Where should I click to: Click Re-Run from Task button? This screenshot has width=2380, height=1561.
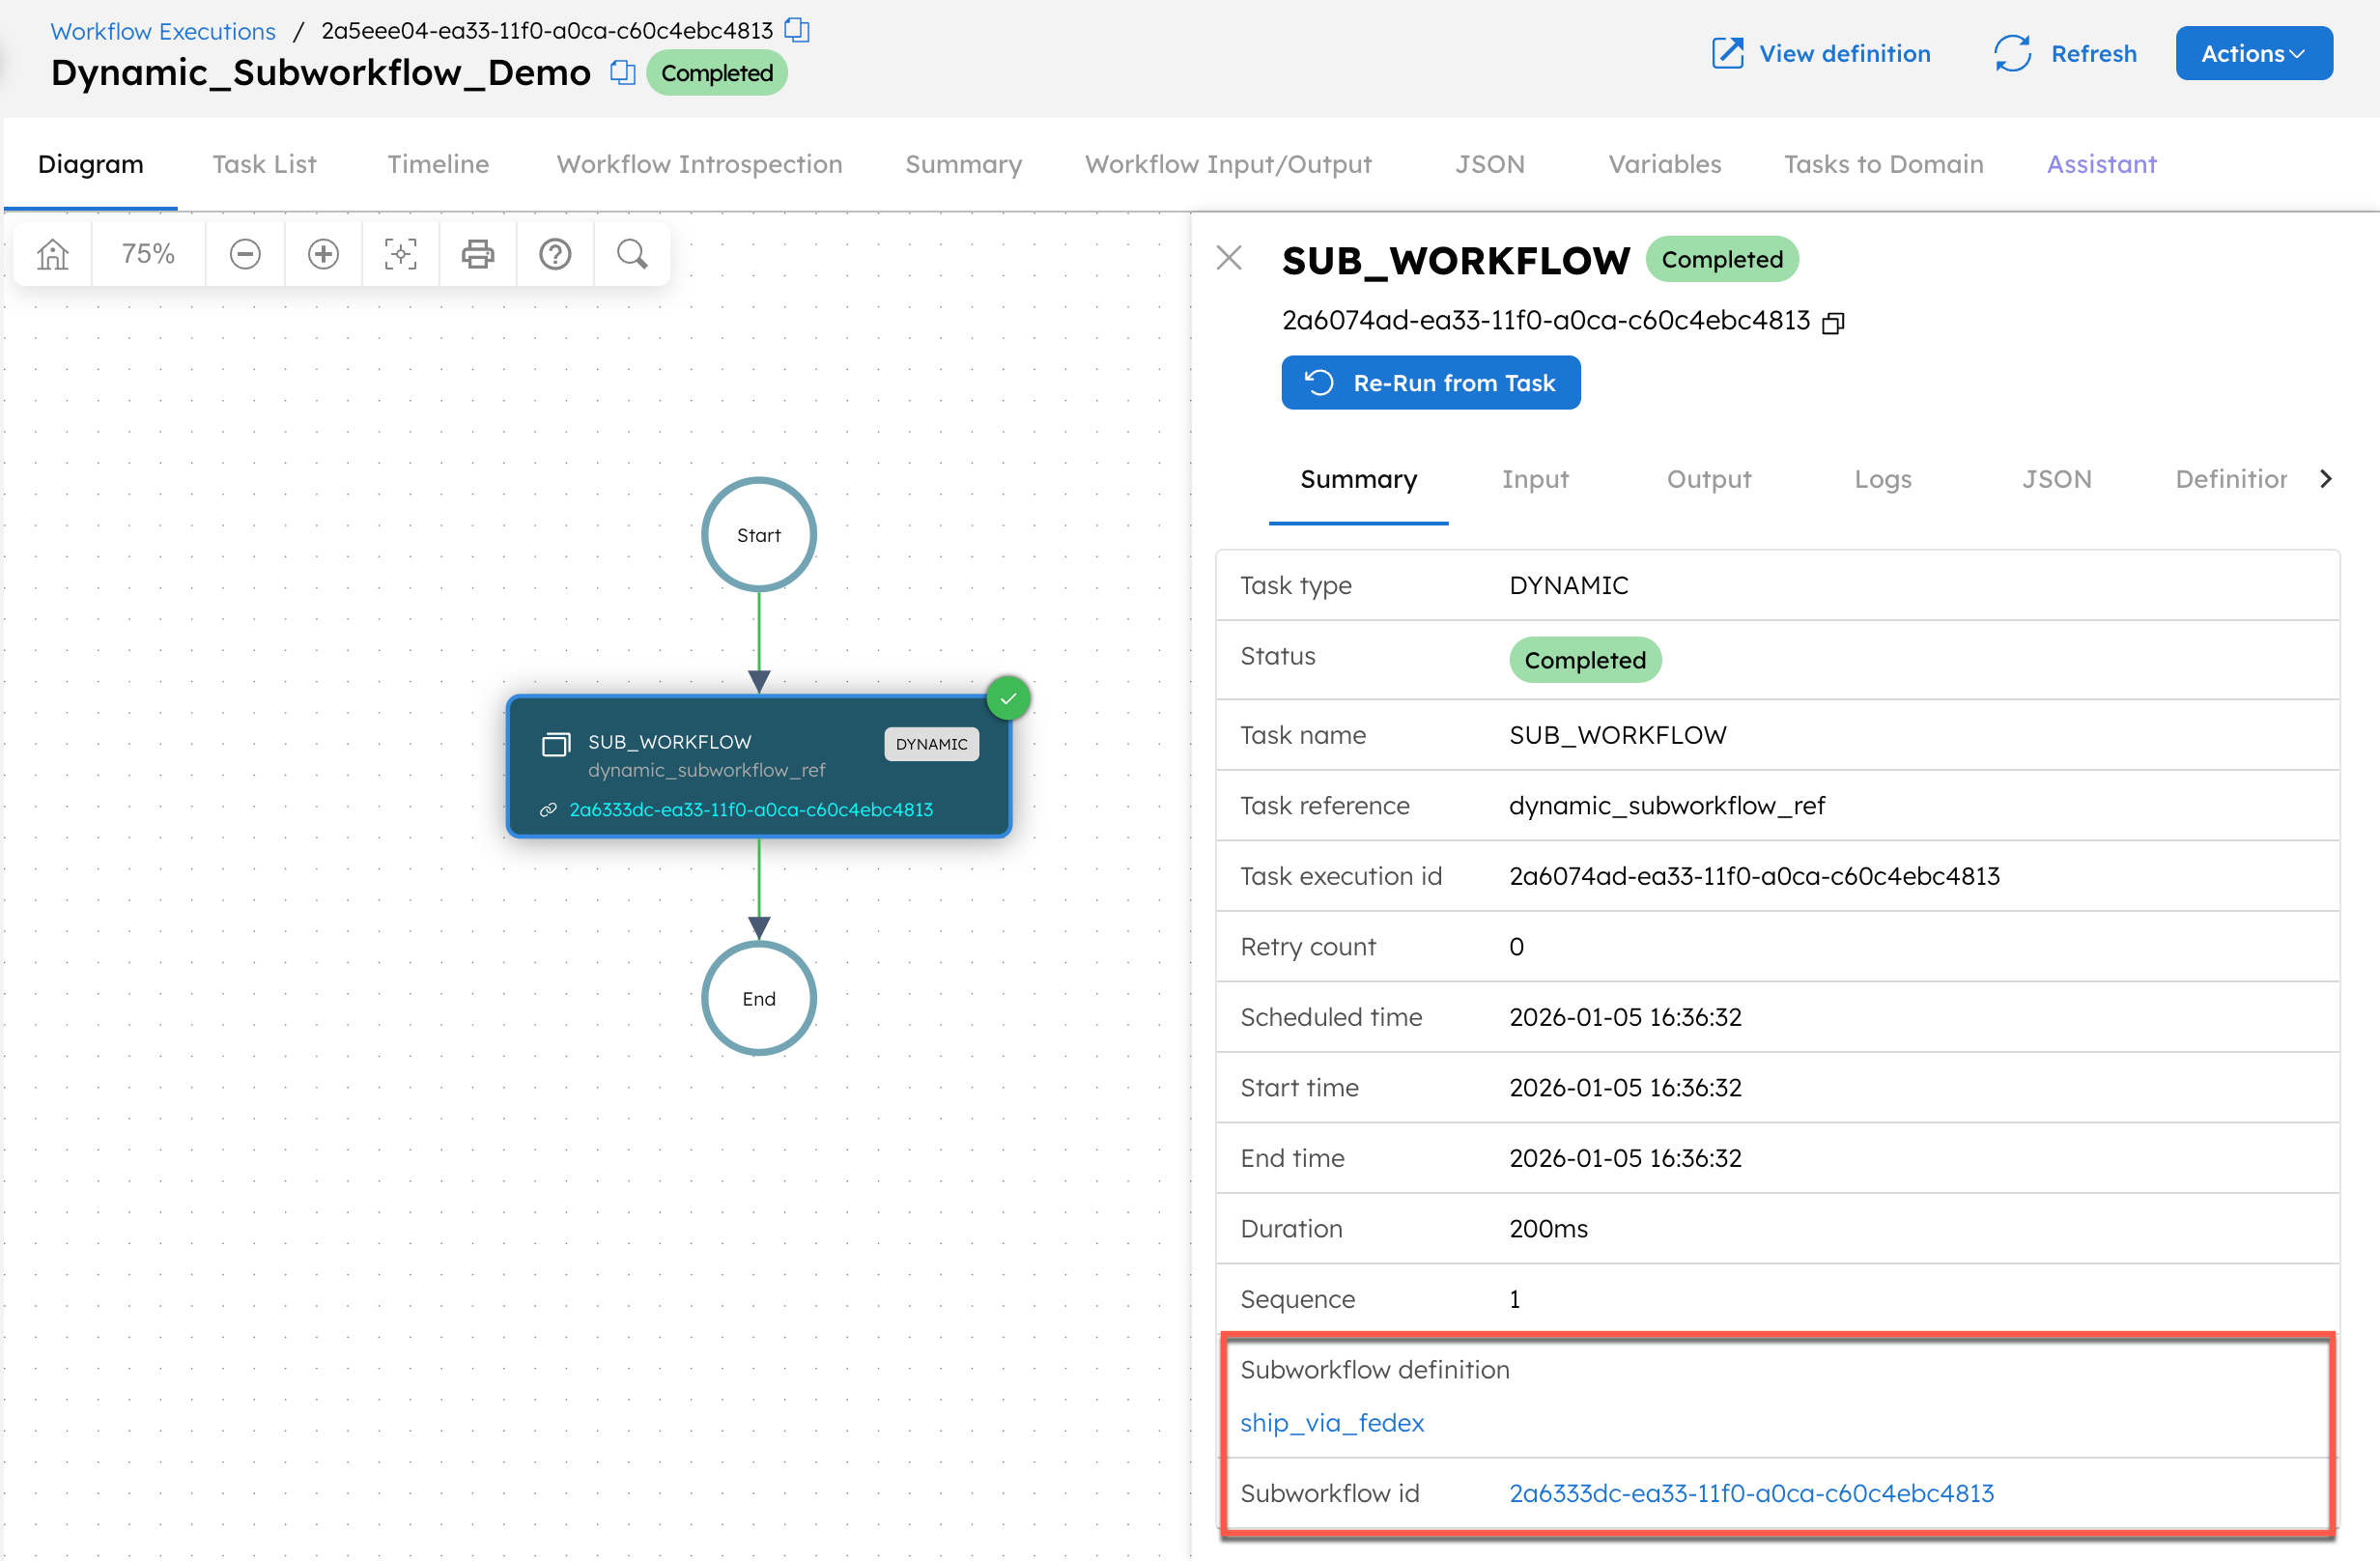[1430, 383]
